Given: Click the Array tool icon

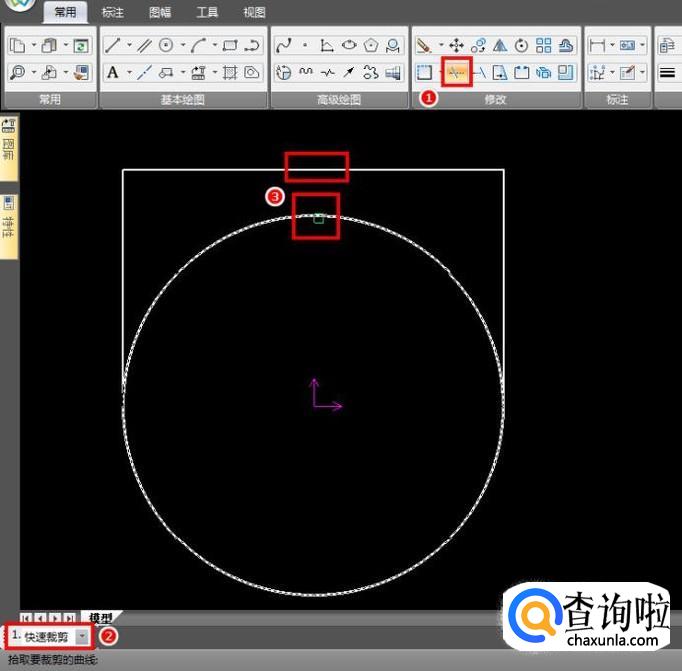Looking at the screenshot, I should [544, 45].
